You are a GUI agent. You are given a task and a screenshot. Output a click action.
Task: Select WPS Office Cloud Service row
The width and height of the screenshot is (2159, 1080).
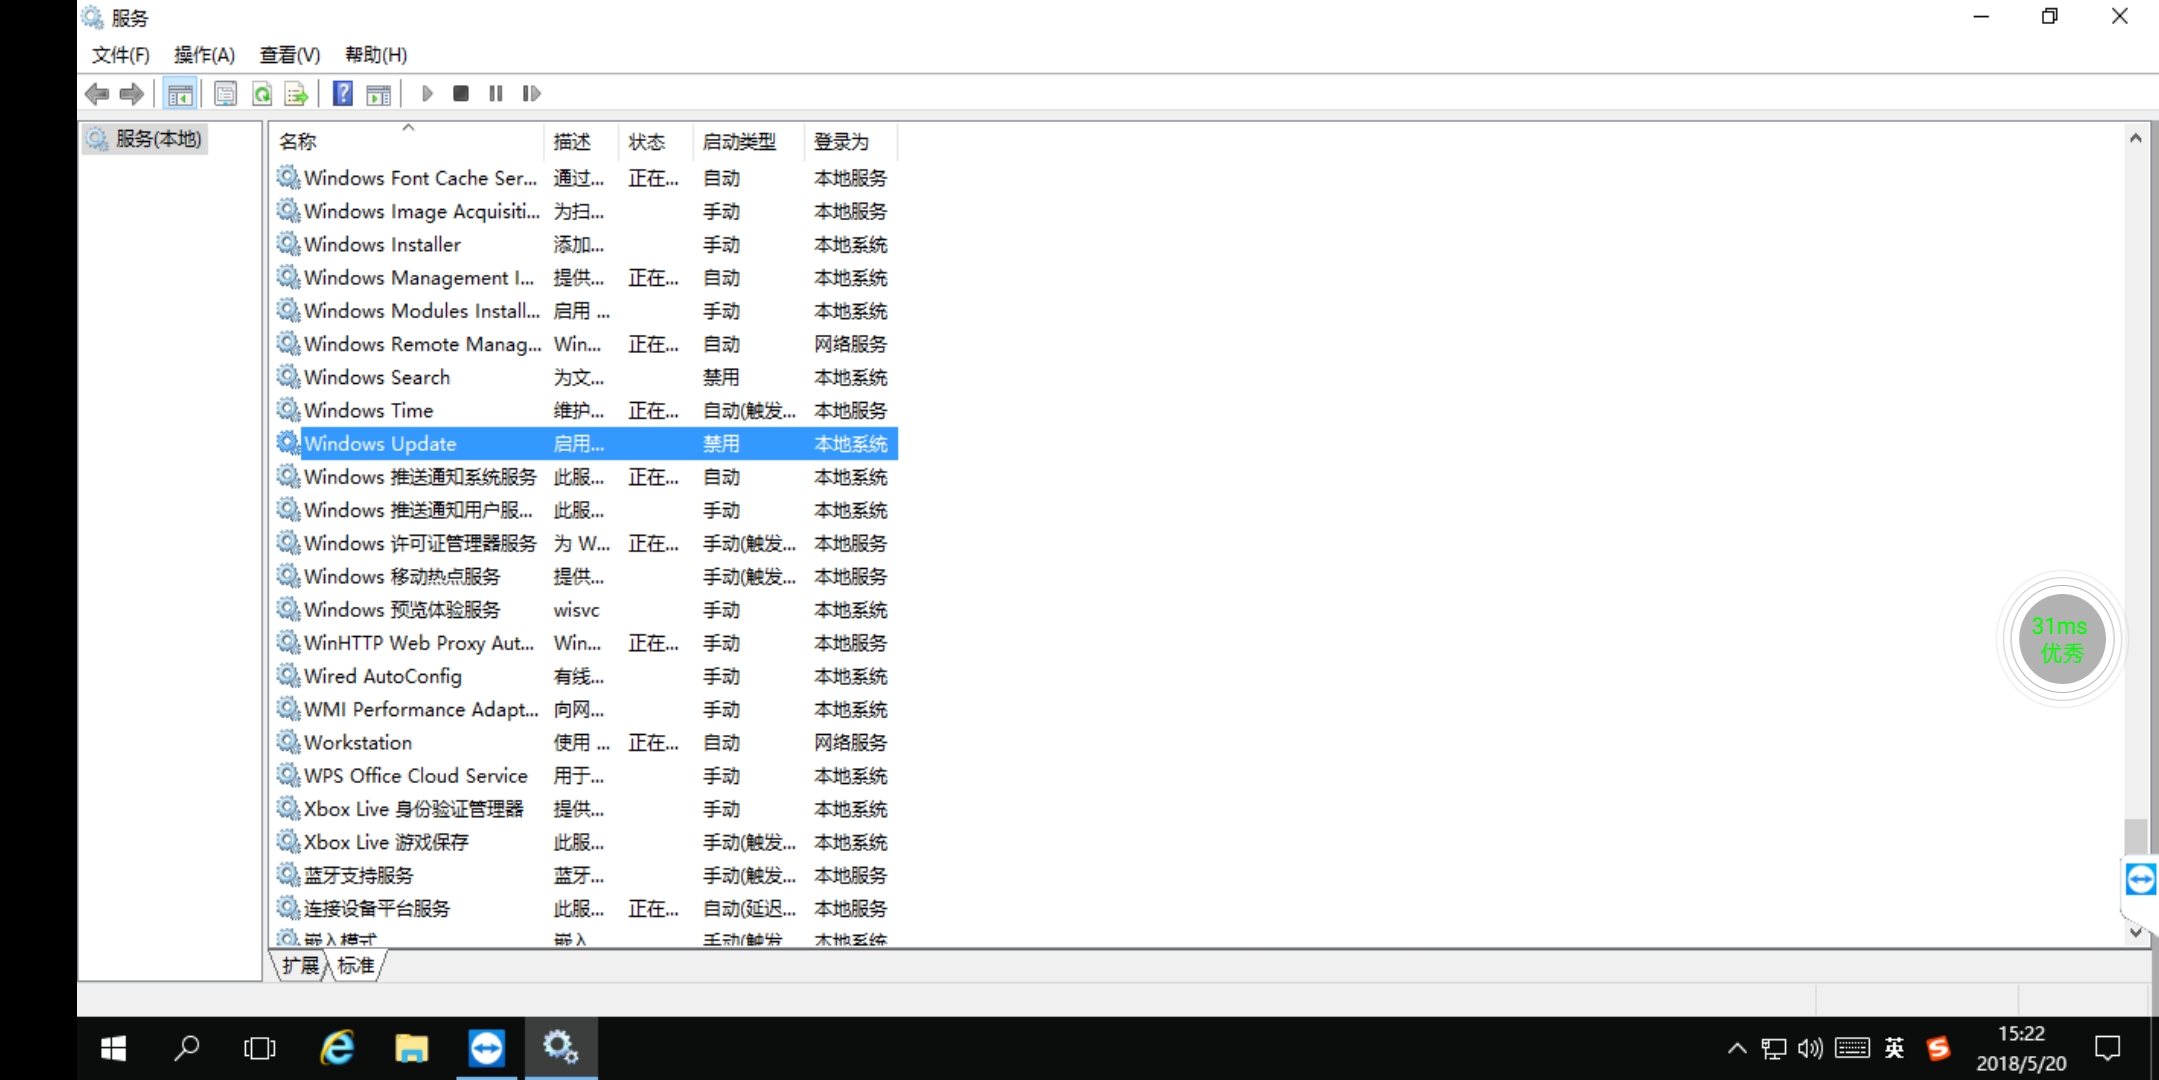tap(586, 775)
